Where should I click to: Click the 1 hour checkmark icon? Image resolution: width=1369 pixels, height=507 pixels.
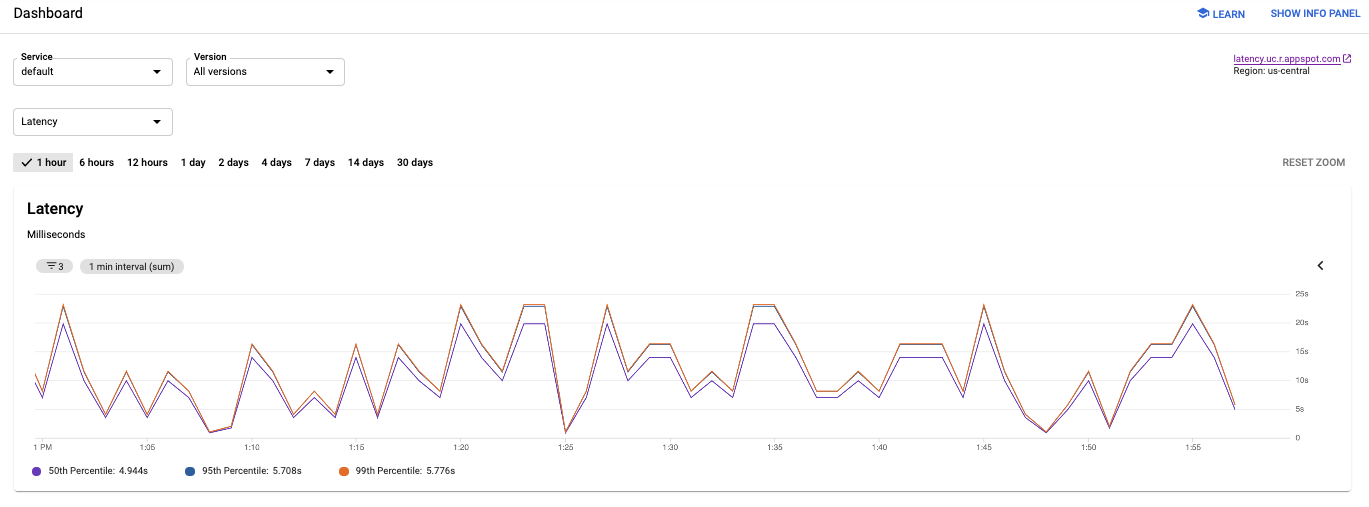(27, 163)
